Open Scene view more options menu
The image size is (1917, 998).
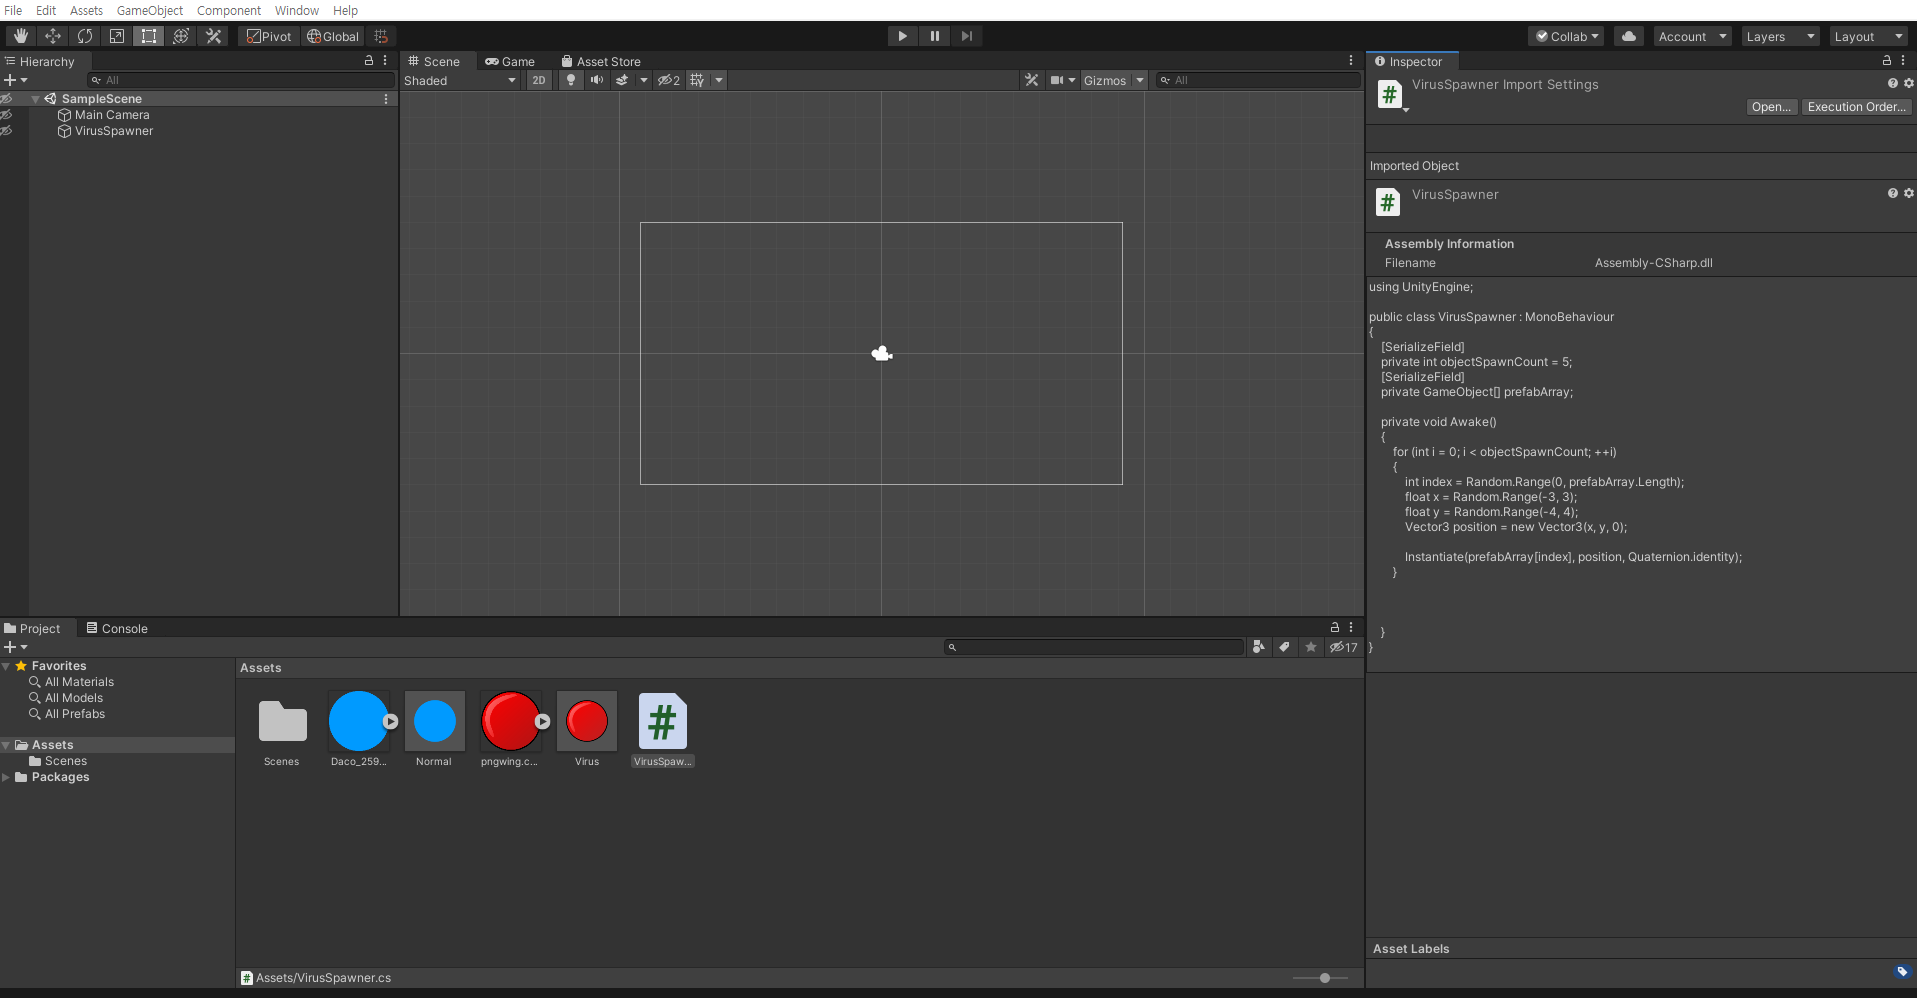(x=1350, y=61)
